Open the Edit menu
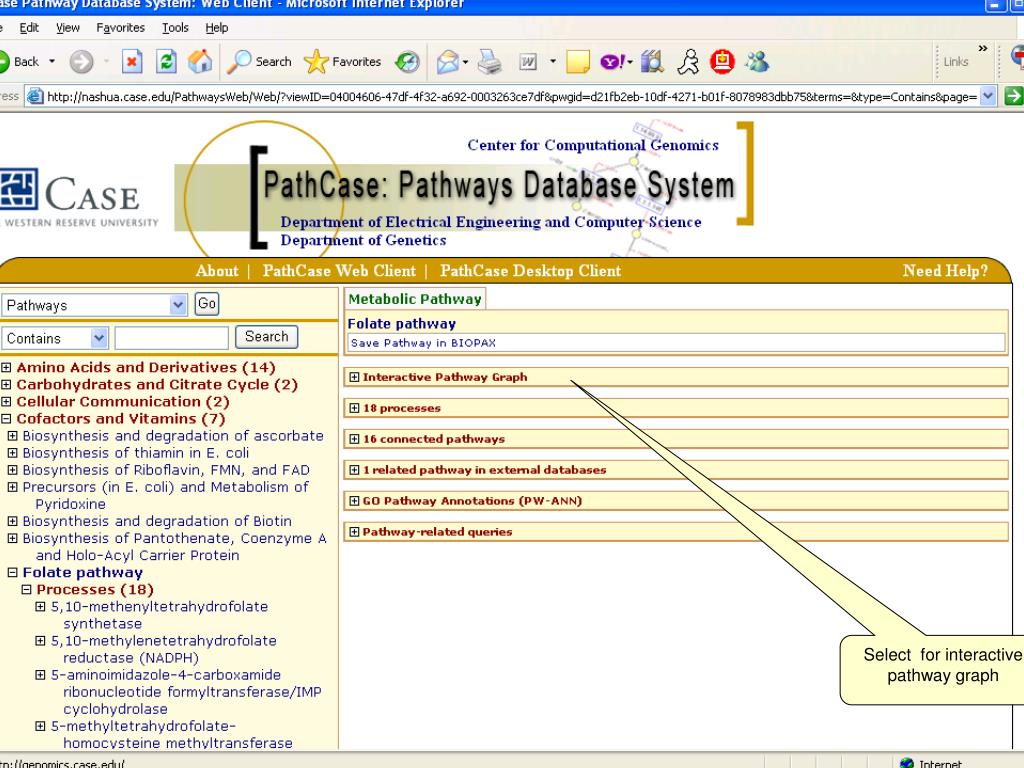The width and height of the screenshot is (1024, 768). click(x=29, y=27)
